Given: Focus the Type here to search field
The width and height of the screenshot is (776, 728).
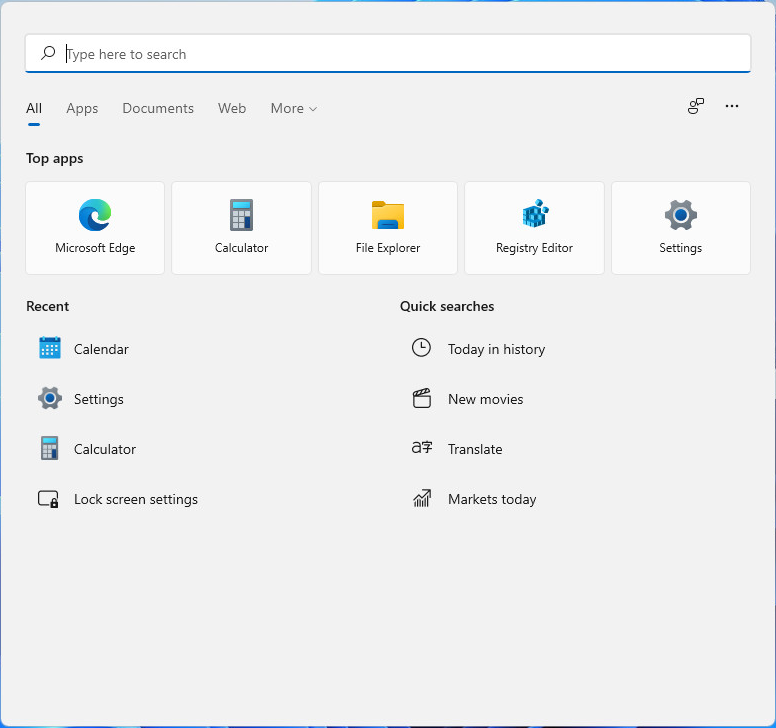Looking at the screenshot, I should [388, 53].
